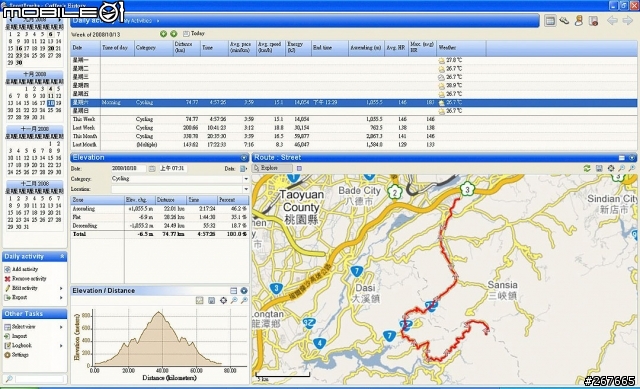The height and width of the screenshot is (389, 640).
Task: Select the Flat zone row
Action: (160, 217)
